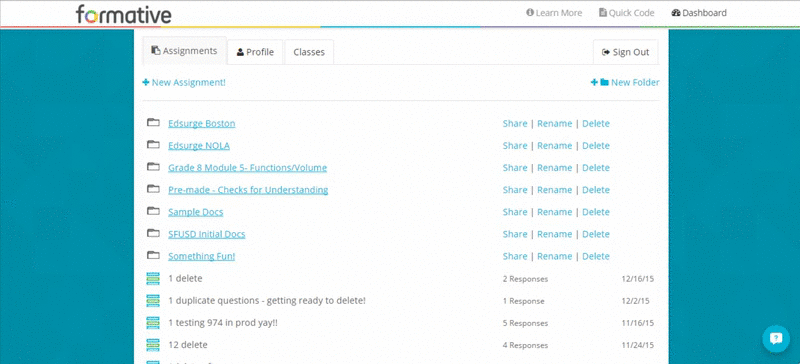Image resolution: width=800 pixels, height=364 pixels.
Task: Sign Out of the account
Action: click(x=626, y=52)
